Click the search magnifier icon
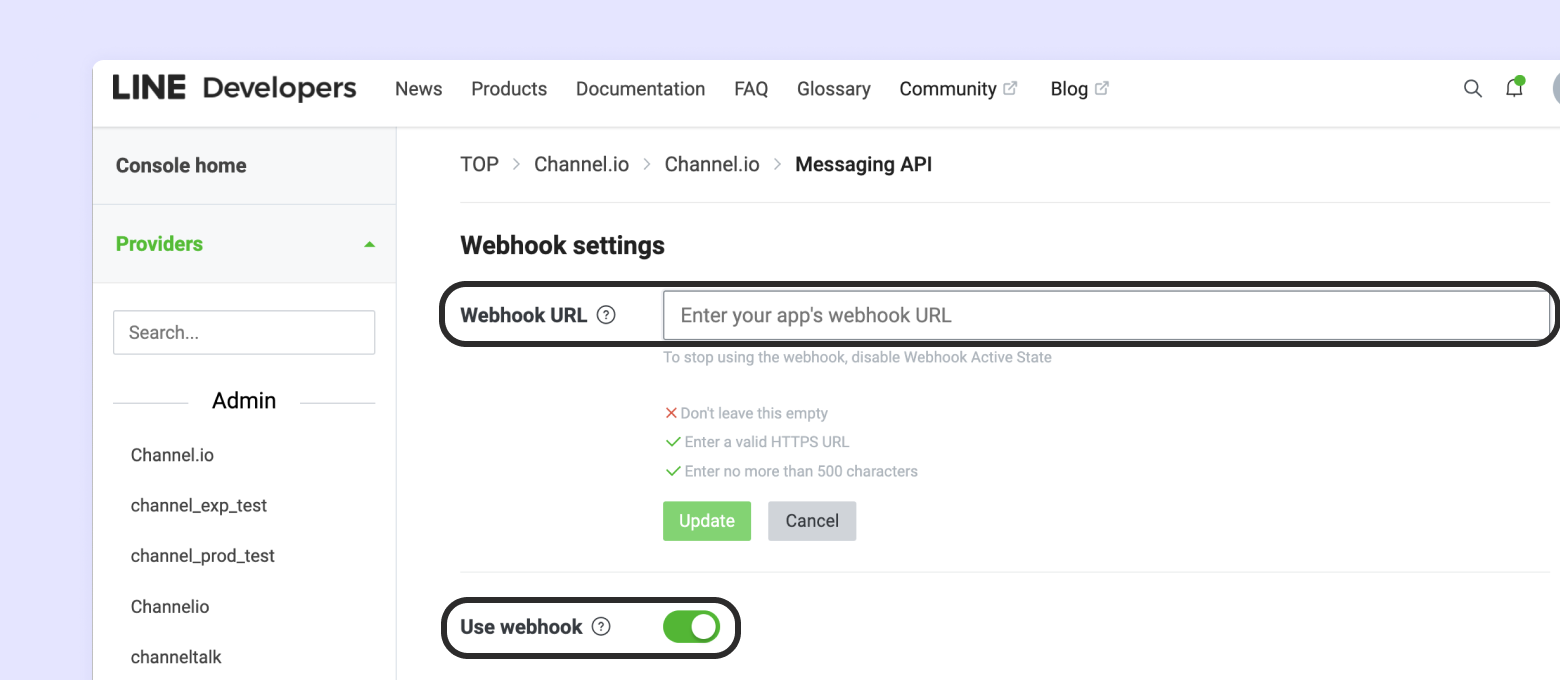The width and height of the screenshot is (1560, 680). click(x=1472, y=89)
